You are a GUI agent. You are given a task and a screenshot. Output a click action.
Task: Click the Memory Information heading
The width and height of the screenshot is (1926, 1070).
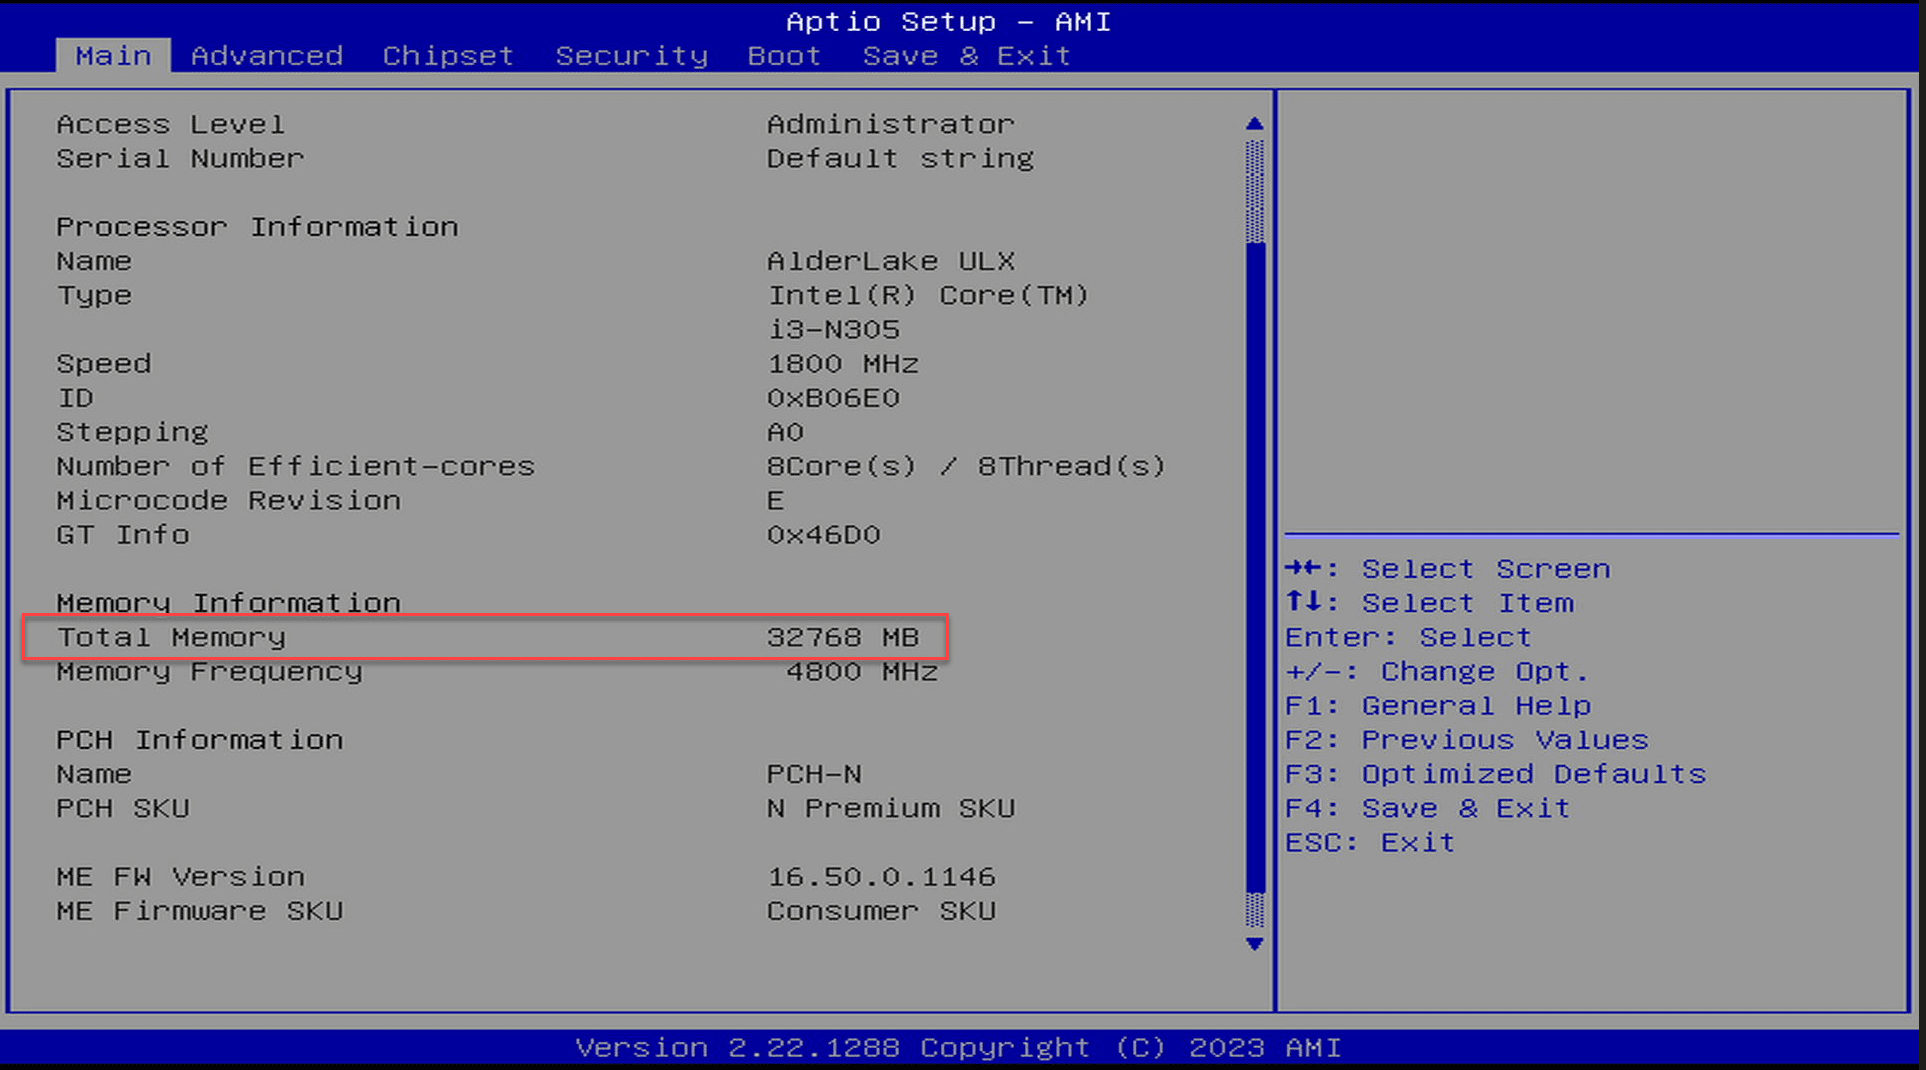click(x=228, y=603)
